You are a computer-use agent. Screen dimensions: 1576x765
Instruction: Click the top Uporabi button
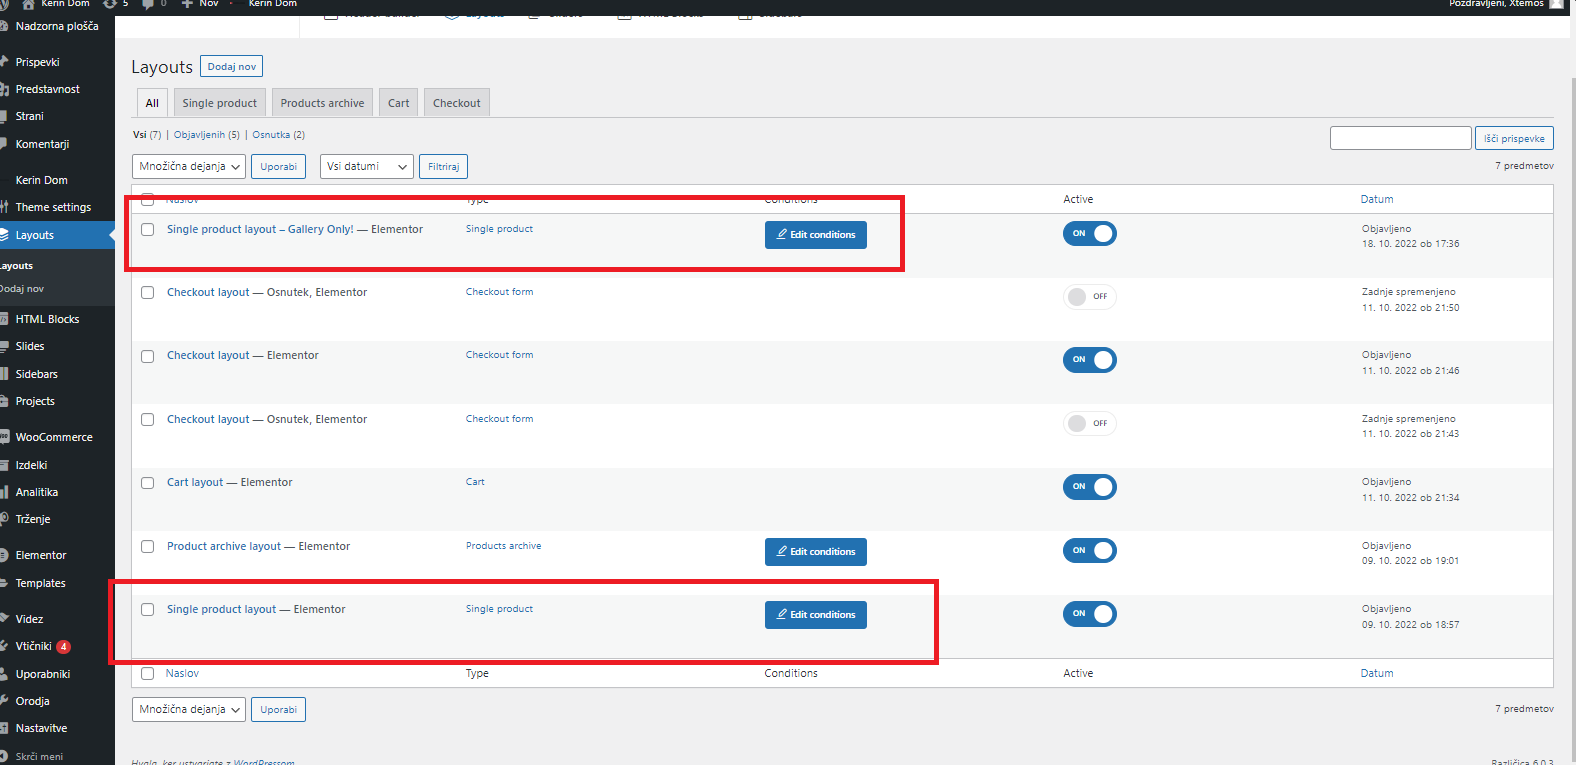tap(278, 166)
